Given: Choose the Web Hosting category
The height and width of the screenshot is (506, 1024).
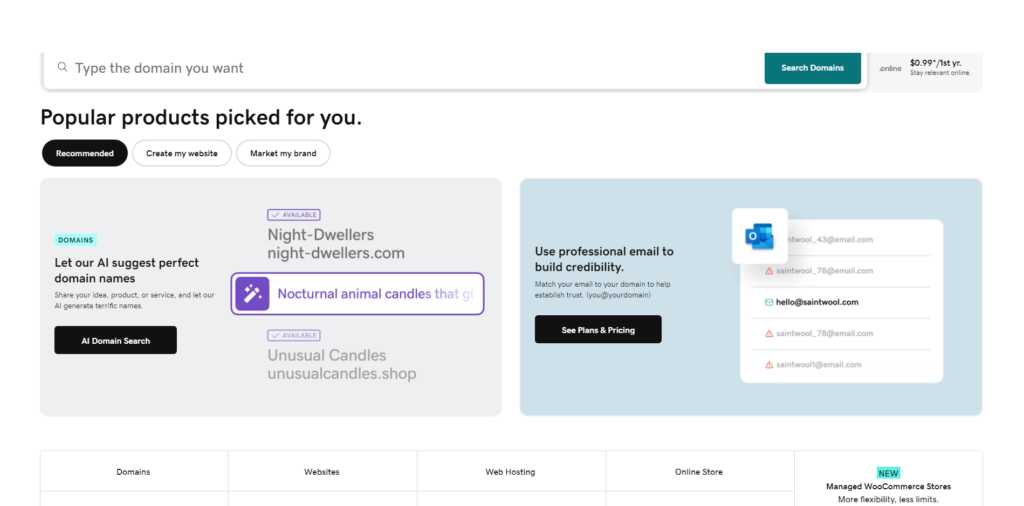Looking at the screenshot, I should (x=510, y=472).
